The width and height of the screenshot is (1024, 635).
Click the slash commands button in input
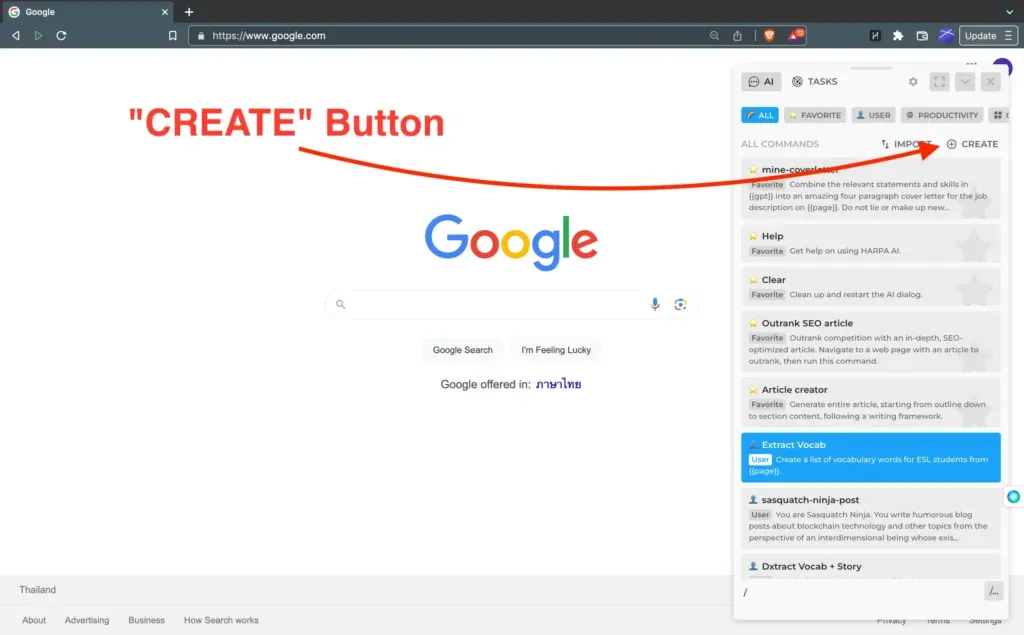point(993,591)
